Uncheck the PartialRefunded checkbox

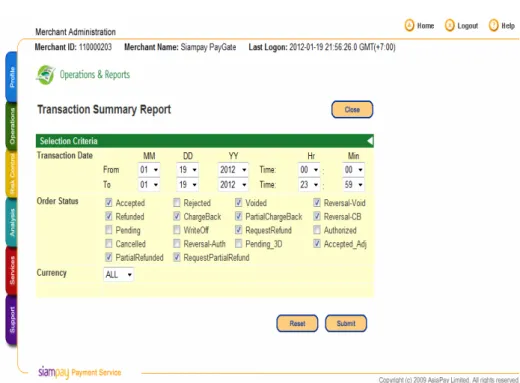pos(109,257)
